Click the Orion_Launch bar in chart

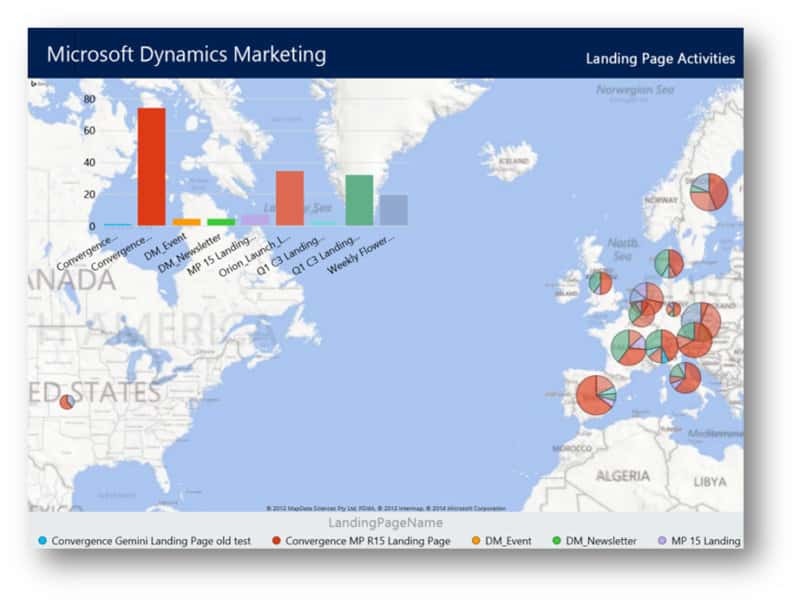click(290, 198)
